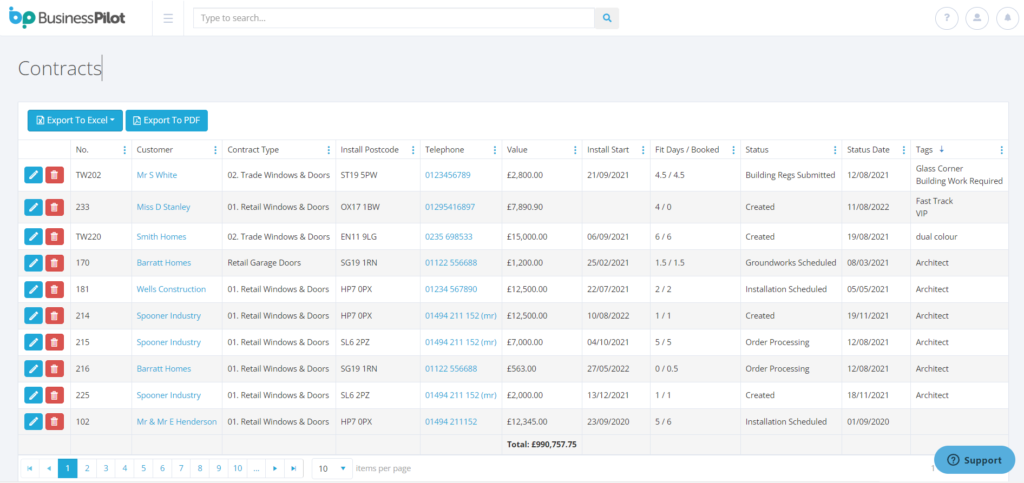The height and width of the screenshot is (483, 1024).
Task: Open the Value column options menu
Action: coord(575,150)
